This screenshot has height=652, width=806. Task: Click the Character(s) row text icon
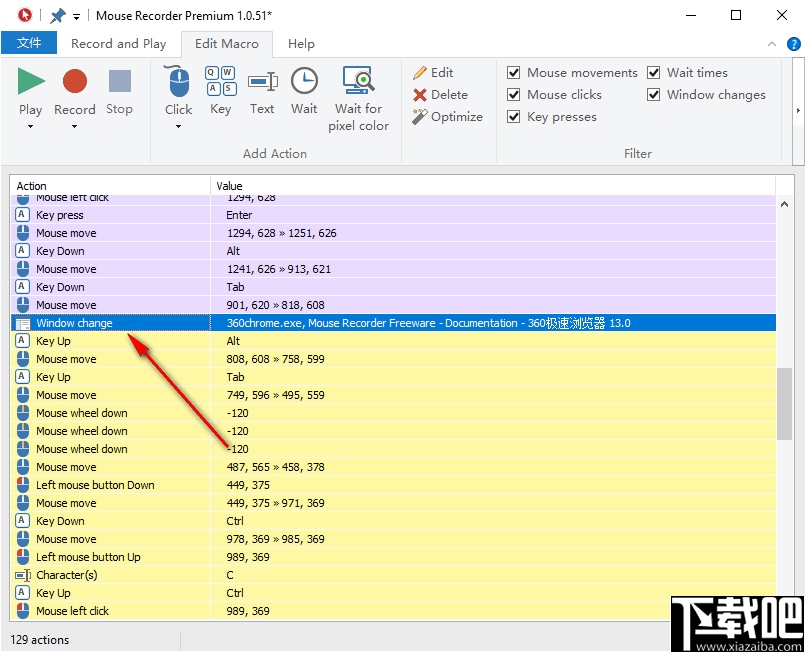[x=23, y=575]
